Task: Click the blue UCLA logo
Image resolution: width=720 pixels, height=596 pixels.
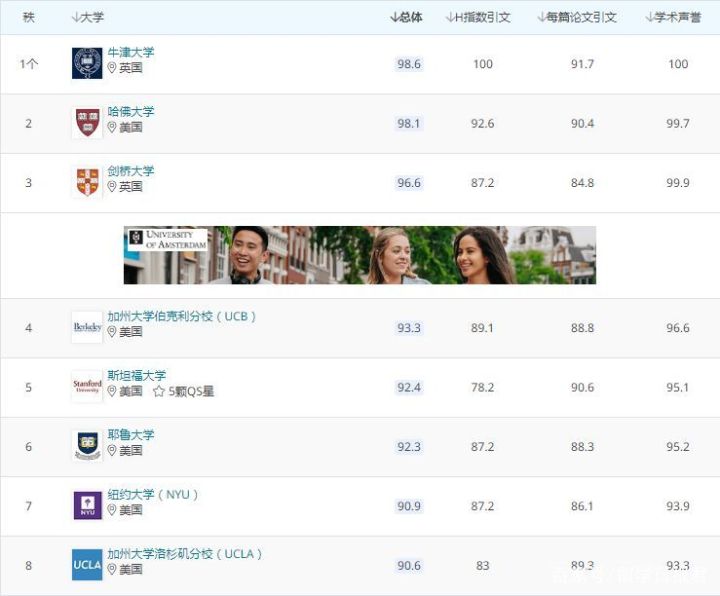Action: pos(87,565)
